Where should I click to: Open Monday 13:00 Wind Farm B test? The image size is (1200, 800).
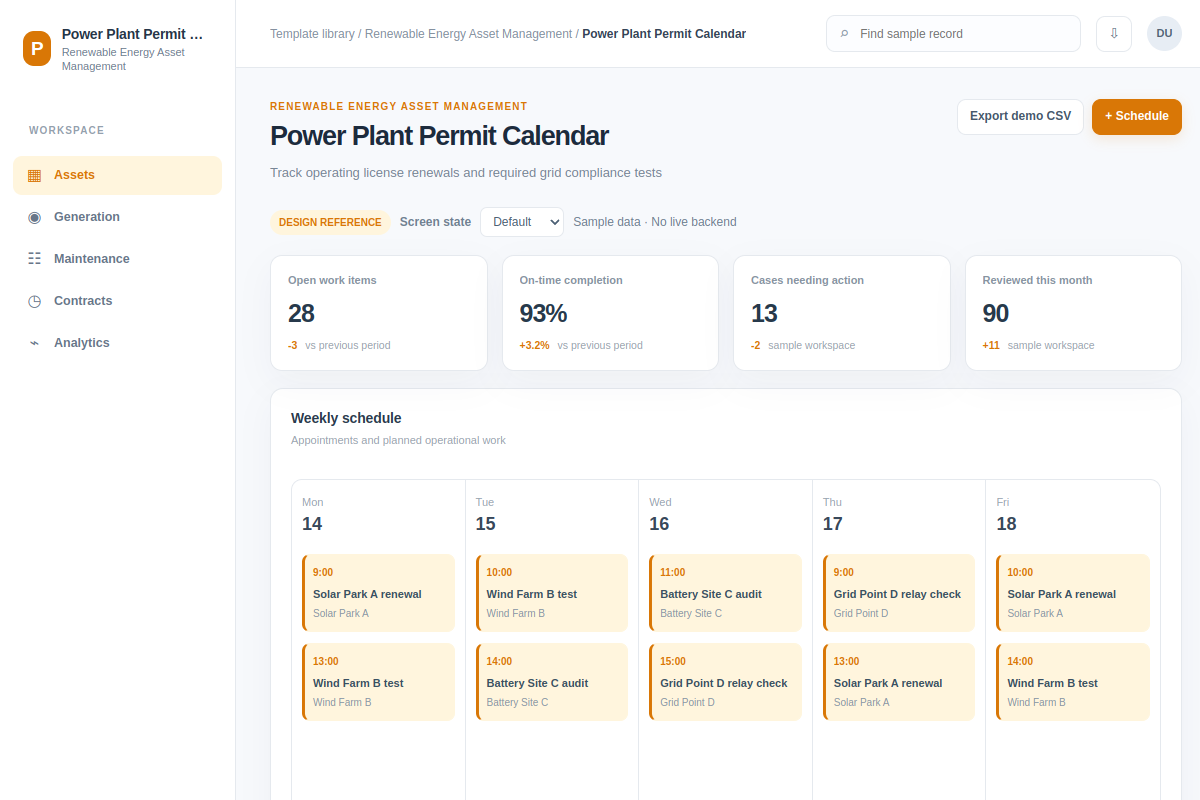[x=378, y=682]
